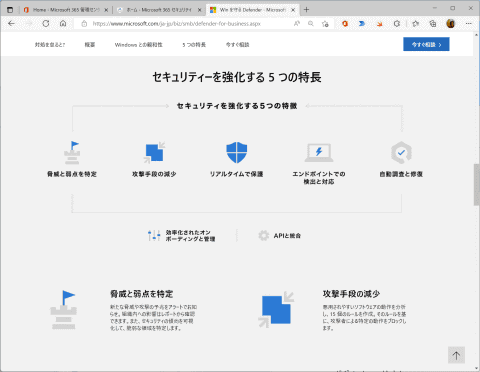Open the blue arrow extension icon
Image resolution: width=480 pixels, height=372 pixels.
362,24
